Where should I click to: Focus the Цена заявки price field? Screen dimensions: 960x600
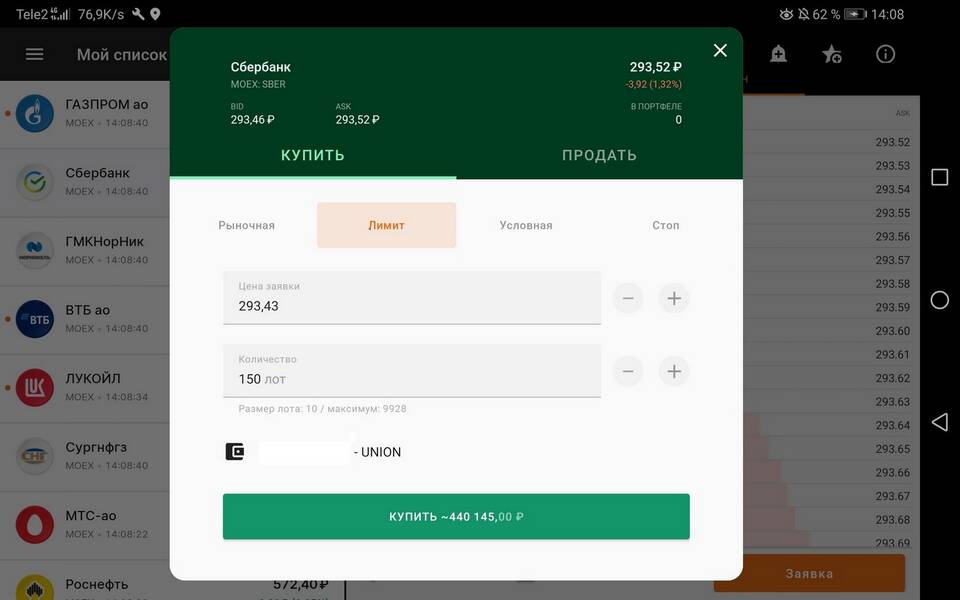tap(411, 298)
